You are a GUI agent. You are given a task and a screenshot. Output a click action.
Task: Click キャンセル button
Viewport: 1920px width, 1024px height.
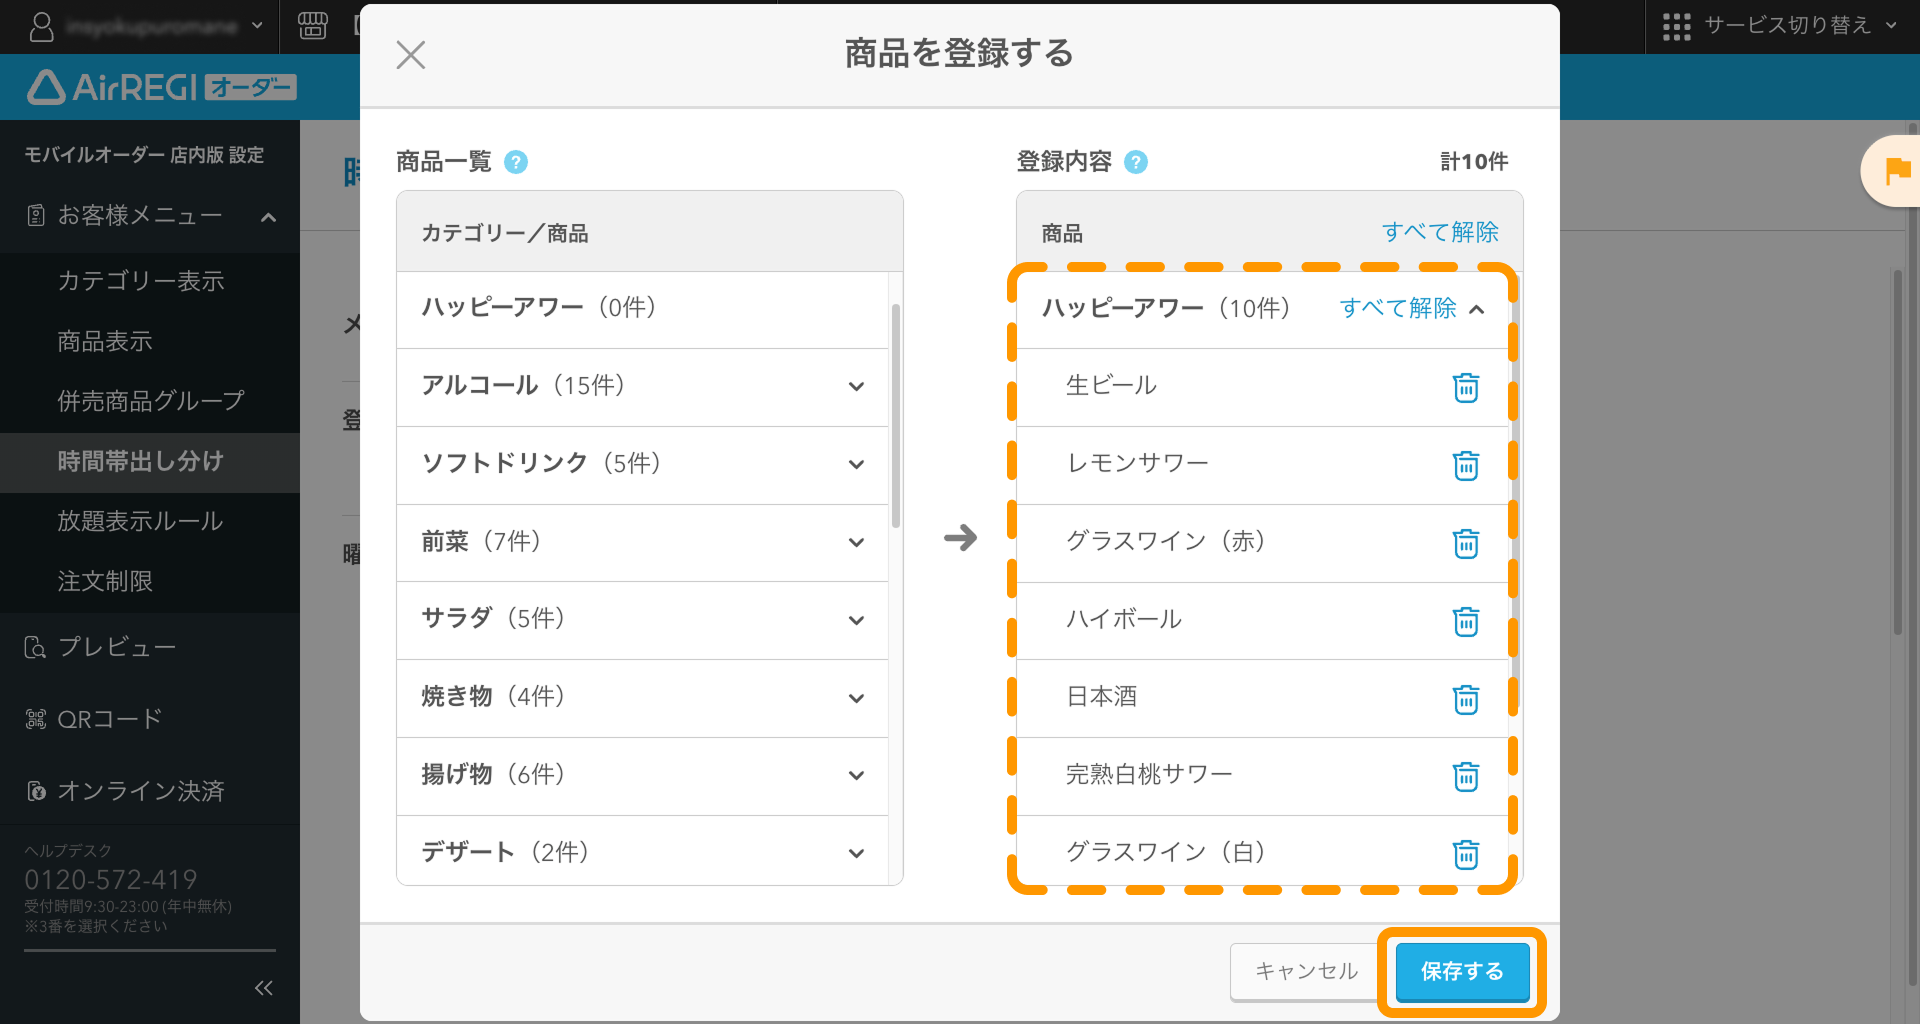pyautogui.click(x=1306, y=971)
